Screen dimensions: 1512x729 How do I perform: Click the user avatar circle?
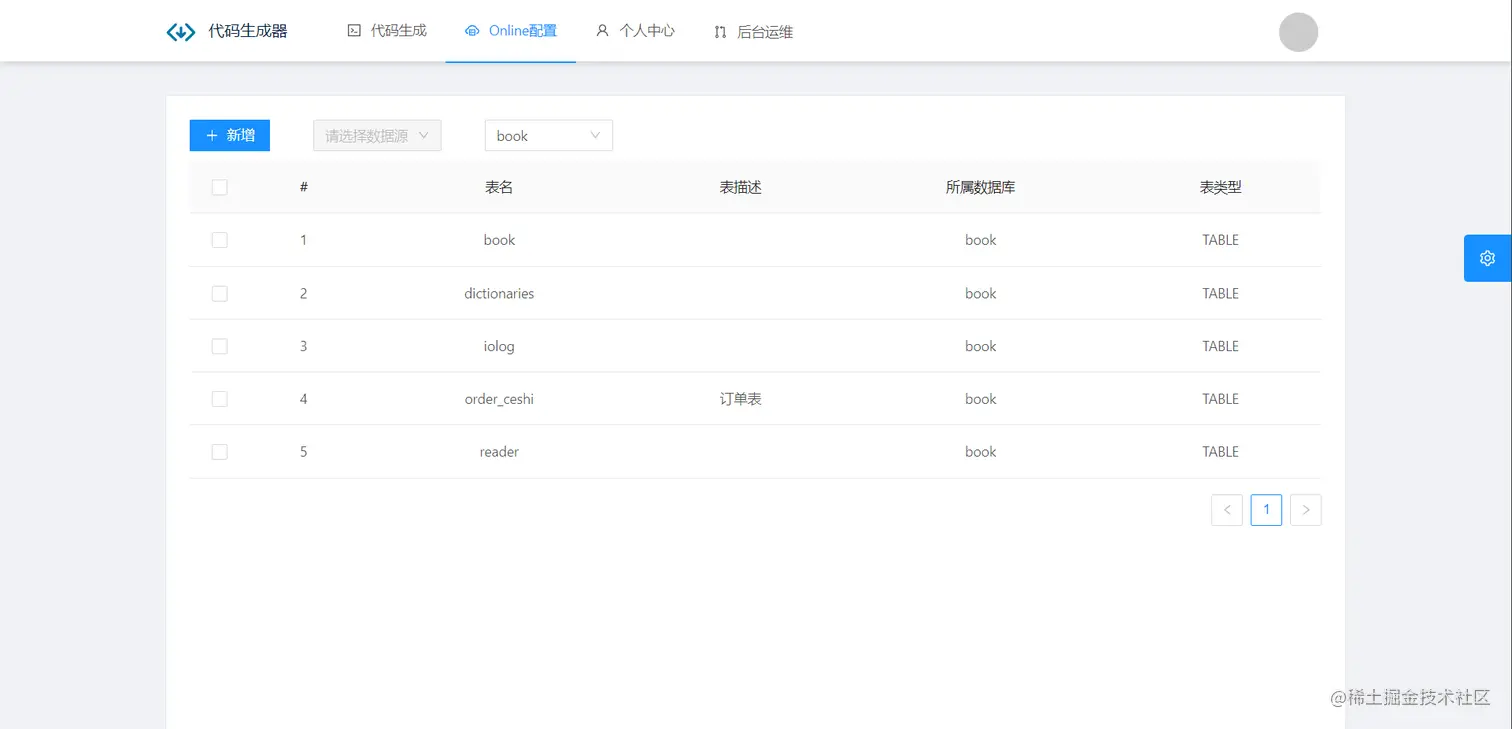point(1298,32)
